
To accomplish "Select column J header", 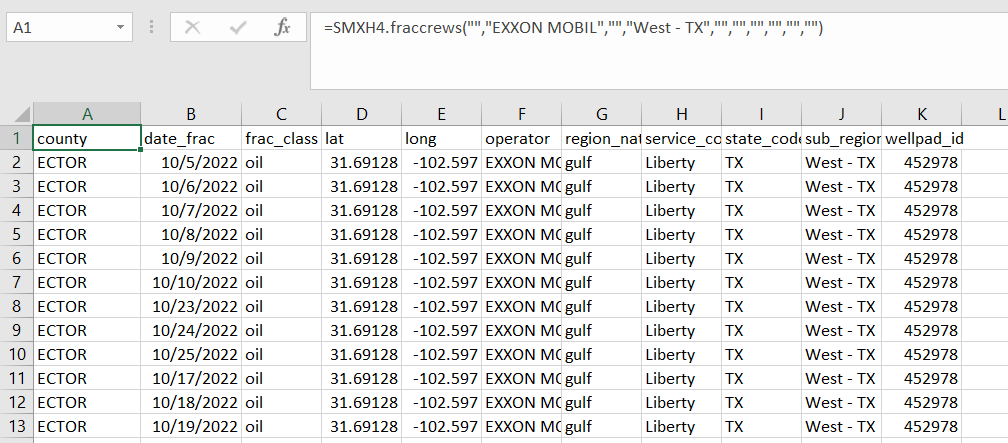I will point(842,114).
